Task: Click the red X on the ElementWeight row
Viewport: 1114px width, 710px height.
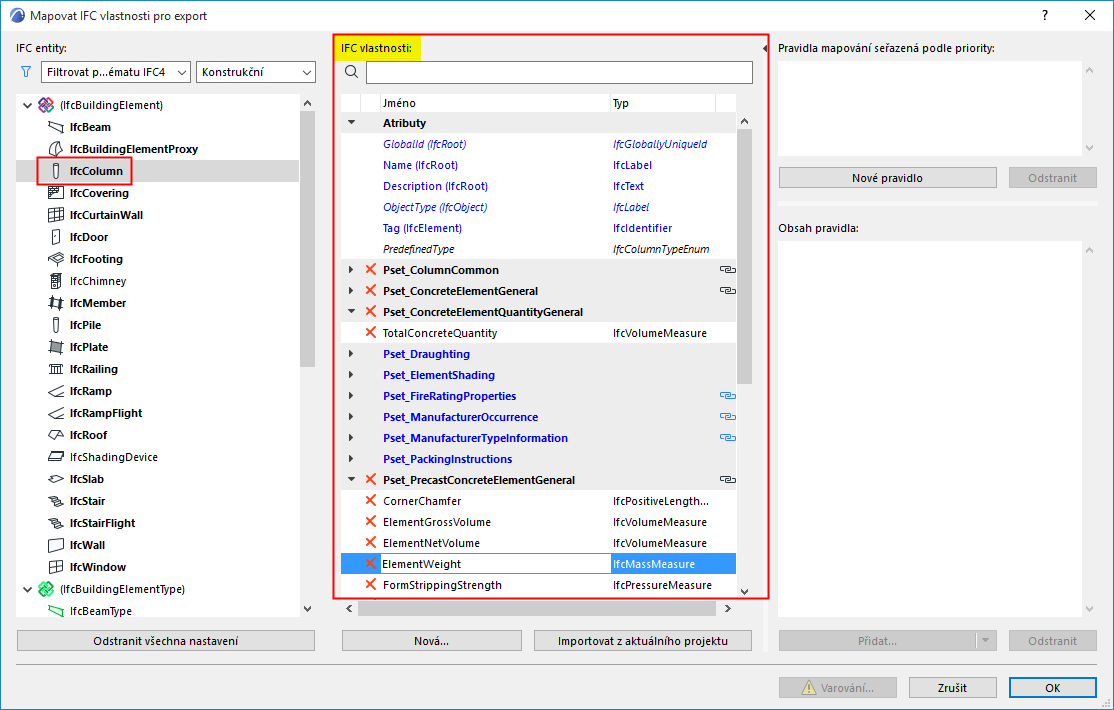Action: (x=370, y=564)
